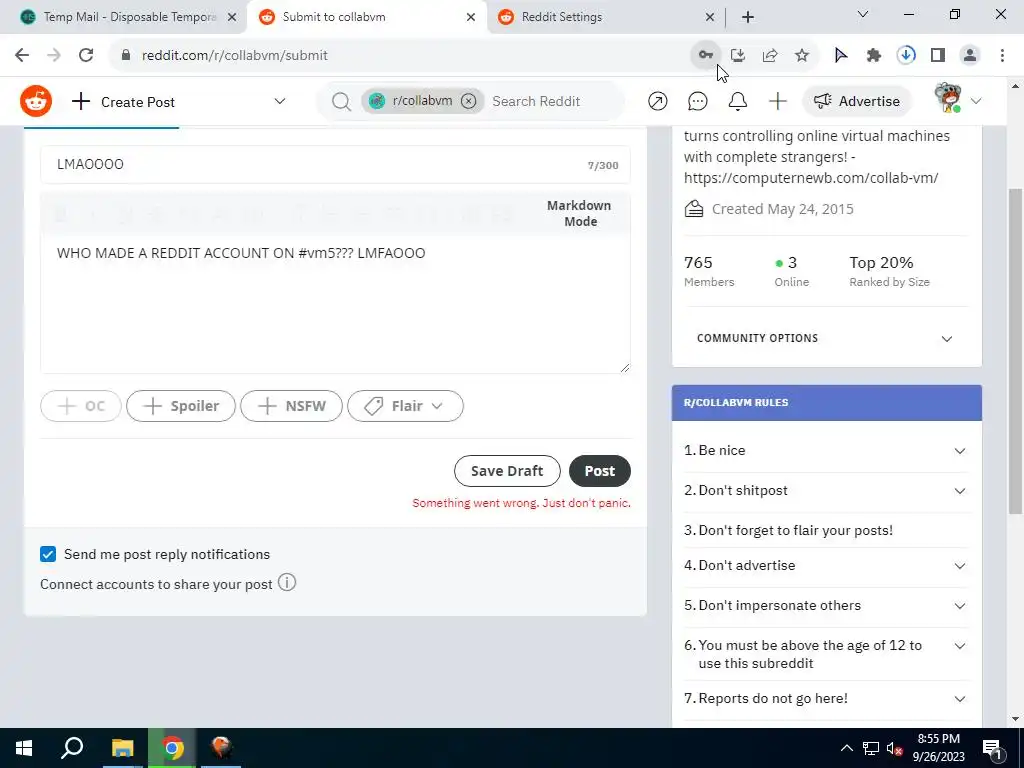Close the Temp Mail tab
Image resolution: width=1024 pixels, height=768 pixels.
(x=232, y=17)
